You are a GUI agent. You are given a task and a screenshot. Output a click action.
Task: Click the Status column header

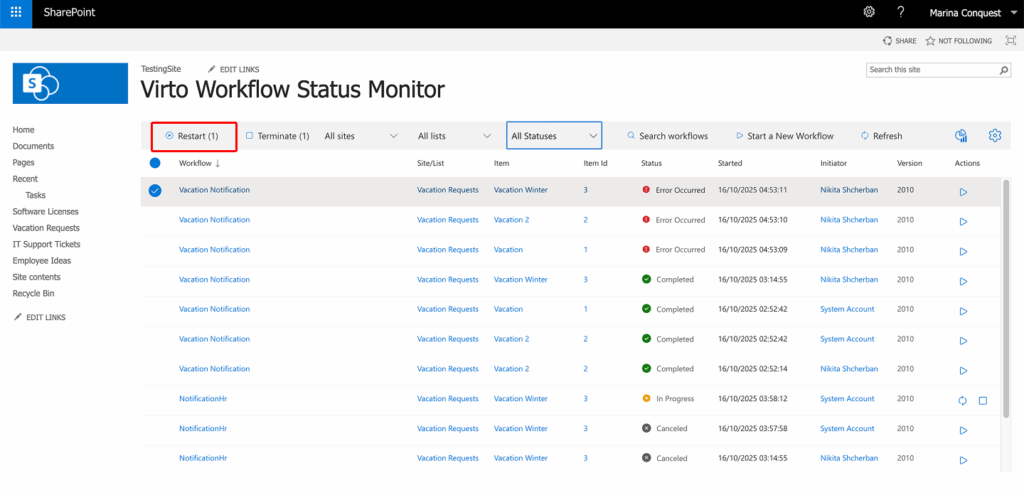(x=651, y=163)
